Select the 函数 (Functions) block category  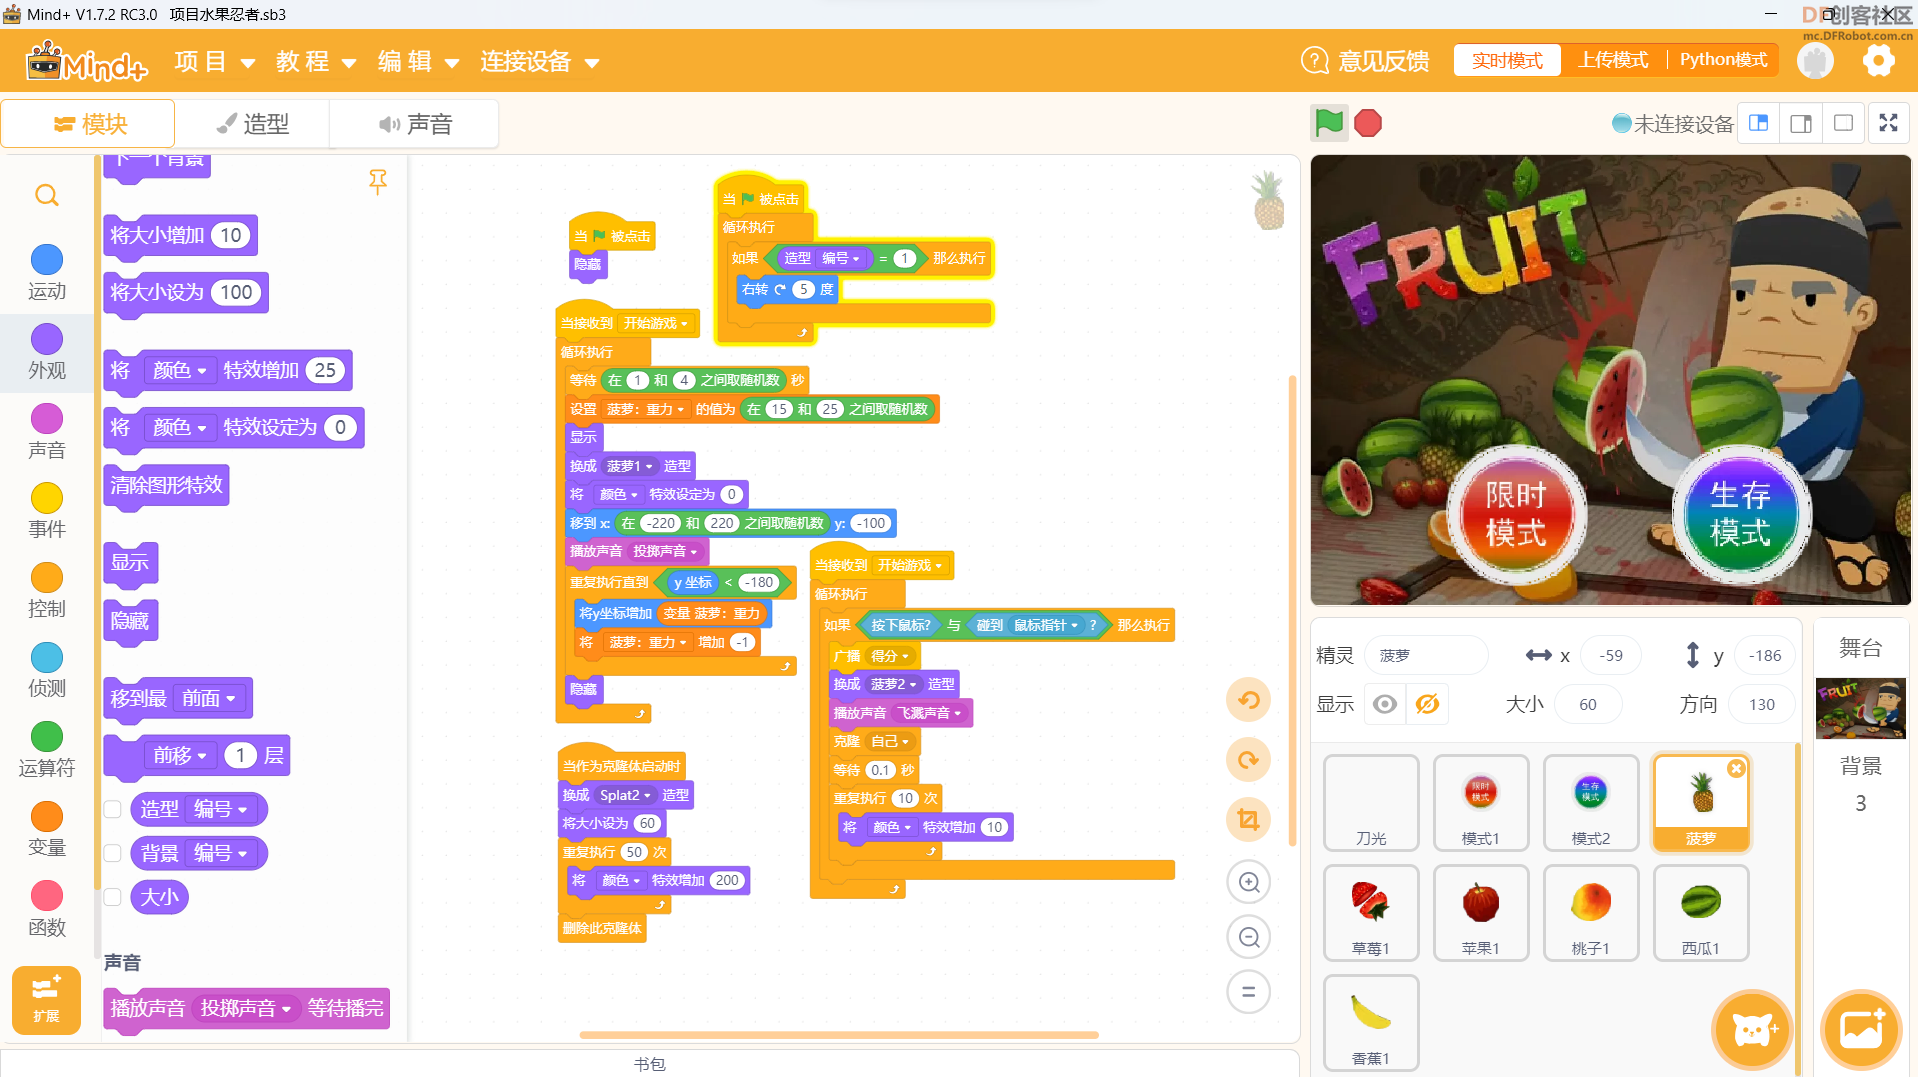coord(47,909)
